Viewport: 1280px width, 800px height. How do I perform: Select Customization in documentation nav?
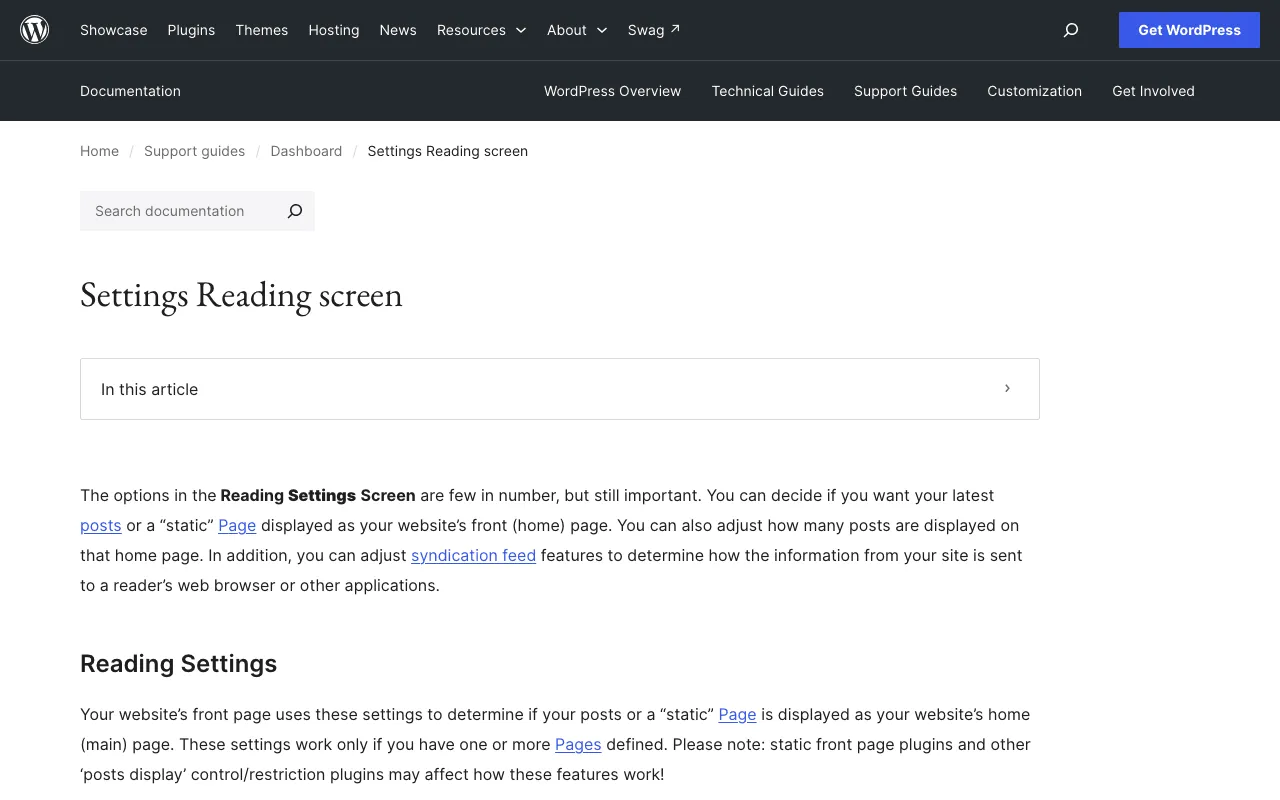click(x=1034, y=91)
